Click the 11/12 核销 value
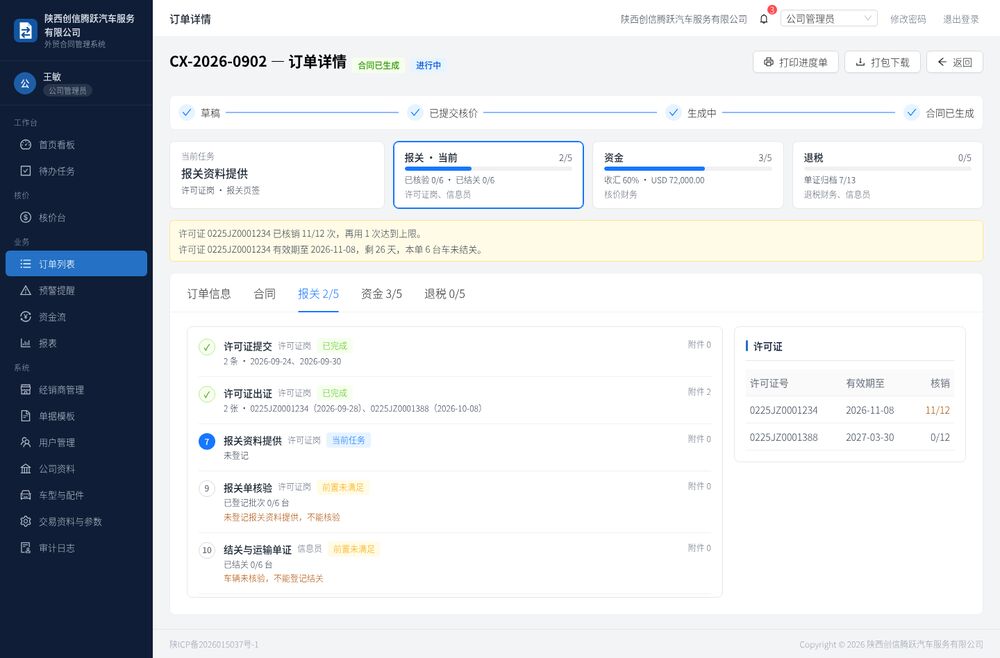The width and height of the screenshot is (1000, 658). 938,411
